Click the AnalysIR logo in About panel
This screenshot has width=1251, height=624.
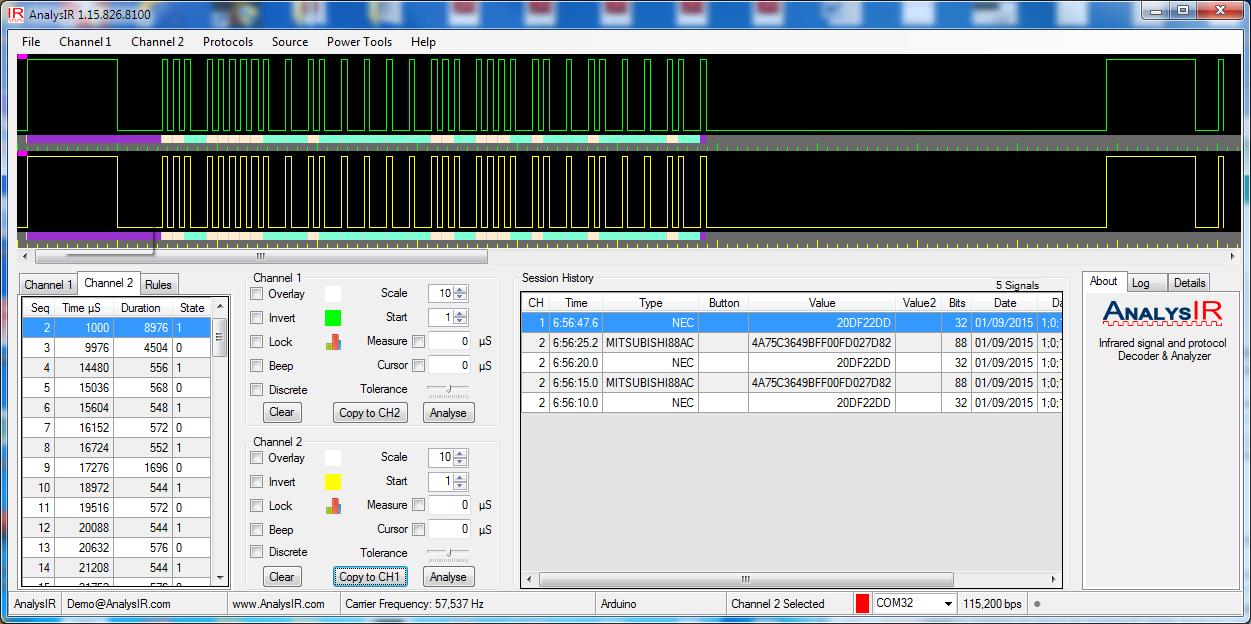tap(1162, 314)
